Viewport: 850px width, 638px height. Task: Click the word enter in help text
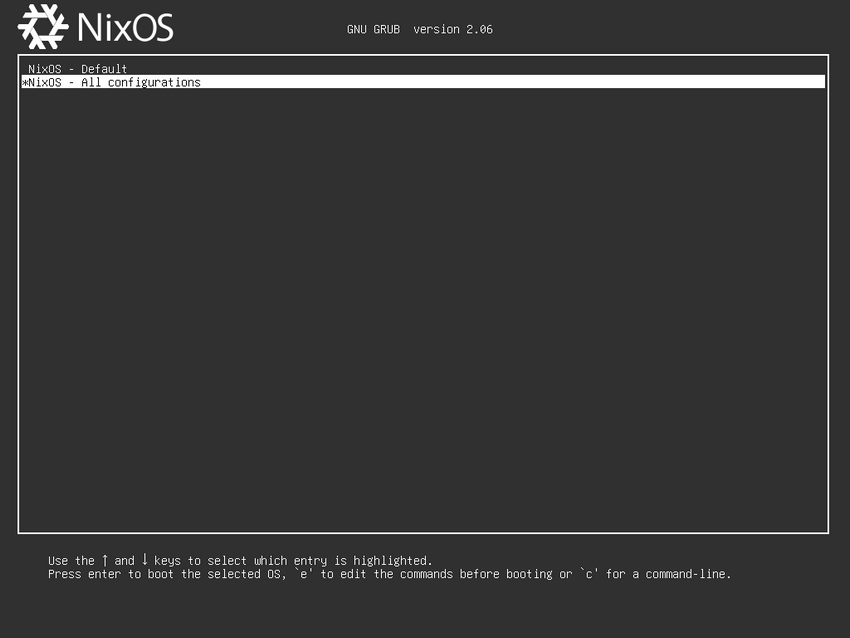(104, 575)
